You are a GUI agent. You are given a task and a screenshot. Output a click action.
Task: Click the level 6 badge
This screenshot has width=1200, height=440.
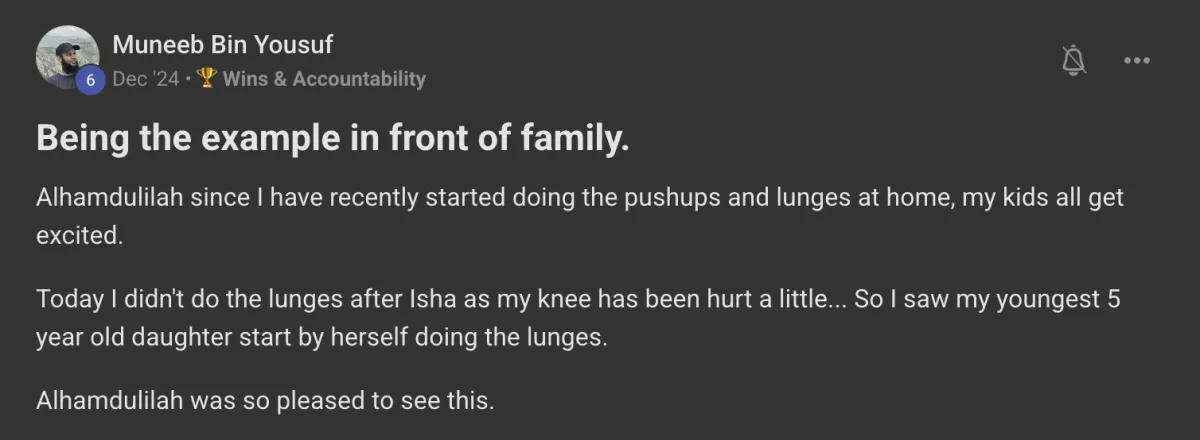(91, 80)
